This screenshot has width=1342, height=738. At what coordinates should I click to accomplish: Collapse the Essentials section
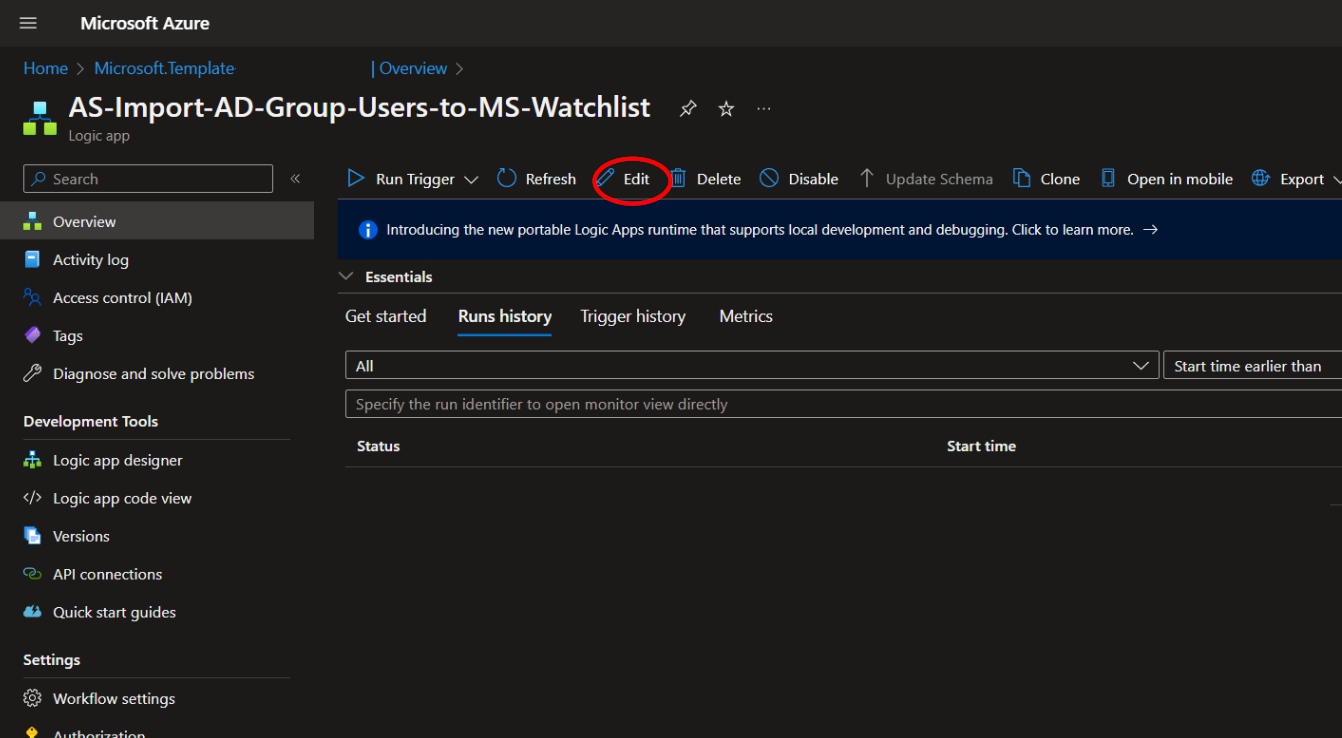pos(347,276)
